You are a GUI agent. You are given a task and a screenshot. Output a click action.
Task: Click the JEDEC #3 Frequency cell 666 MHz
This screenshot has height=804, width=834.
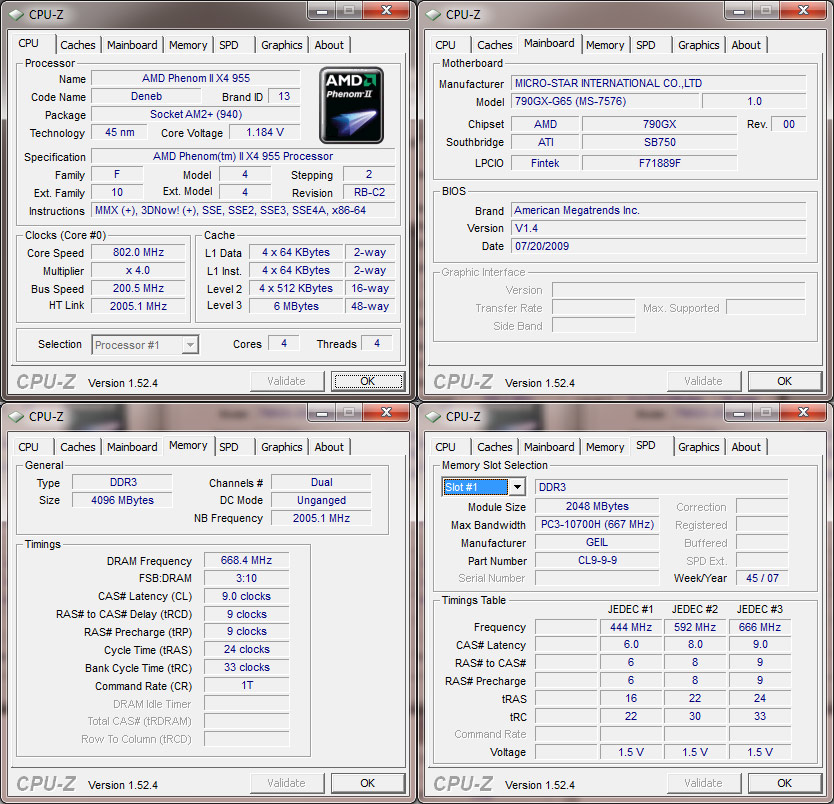pyautogui.click(x=760, y=627)
